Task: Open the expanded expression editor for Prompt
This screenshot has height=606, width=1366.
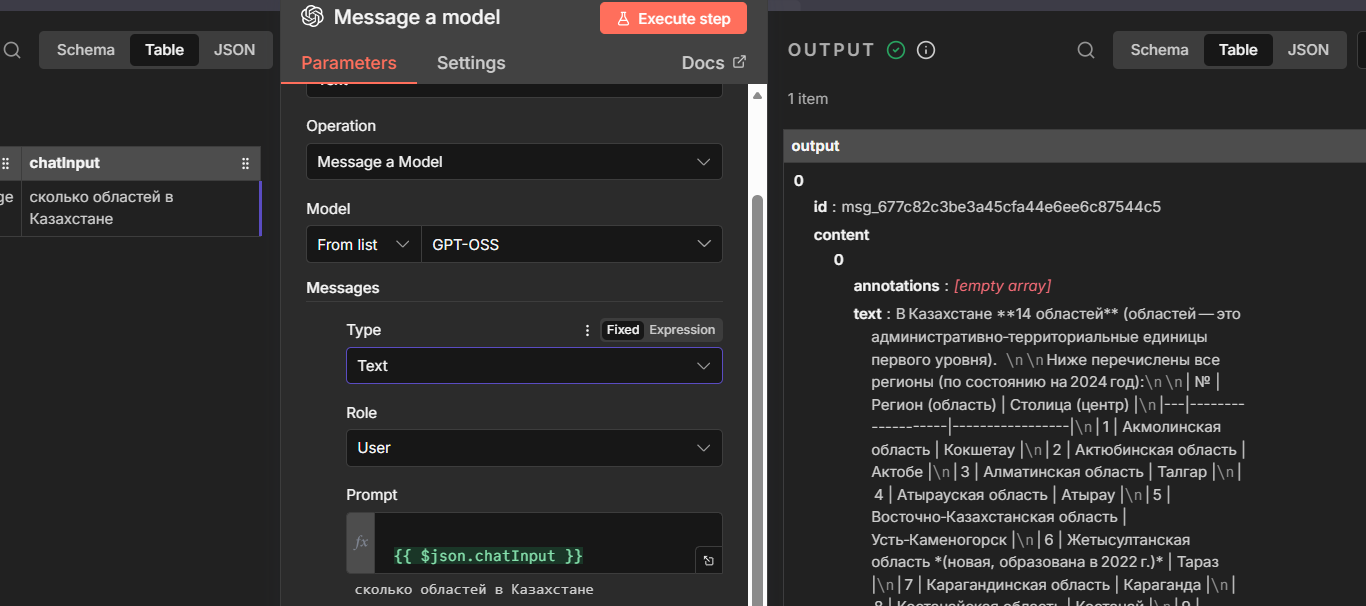Action: 708,561
